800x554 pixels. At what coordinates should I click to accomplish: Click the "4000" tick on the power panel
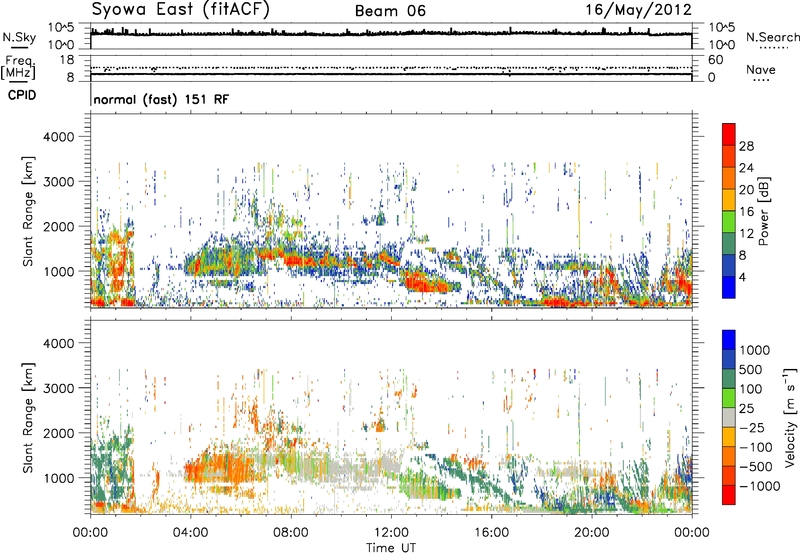tap(59, 137)
